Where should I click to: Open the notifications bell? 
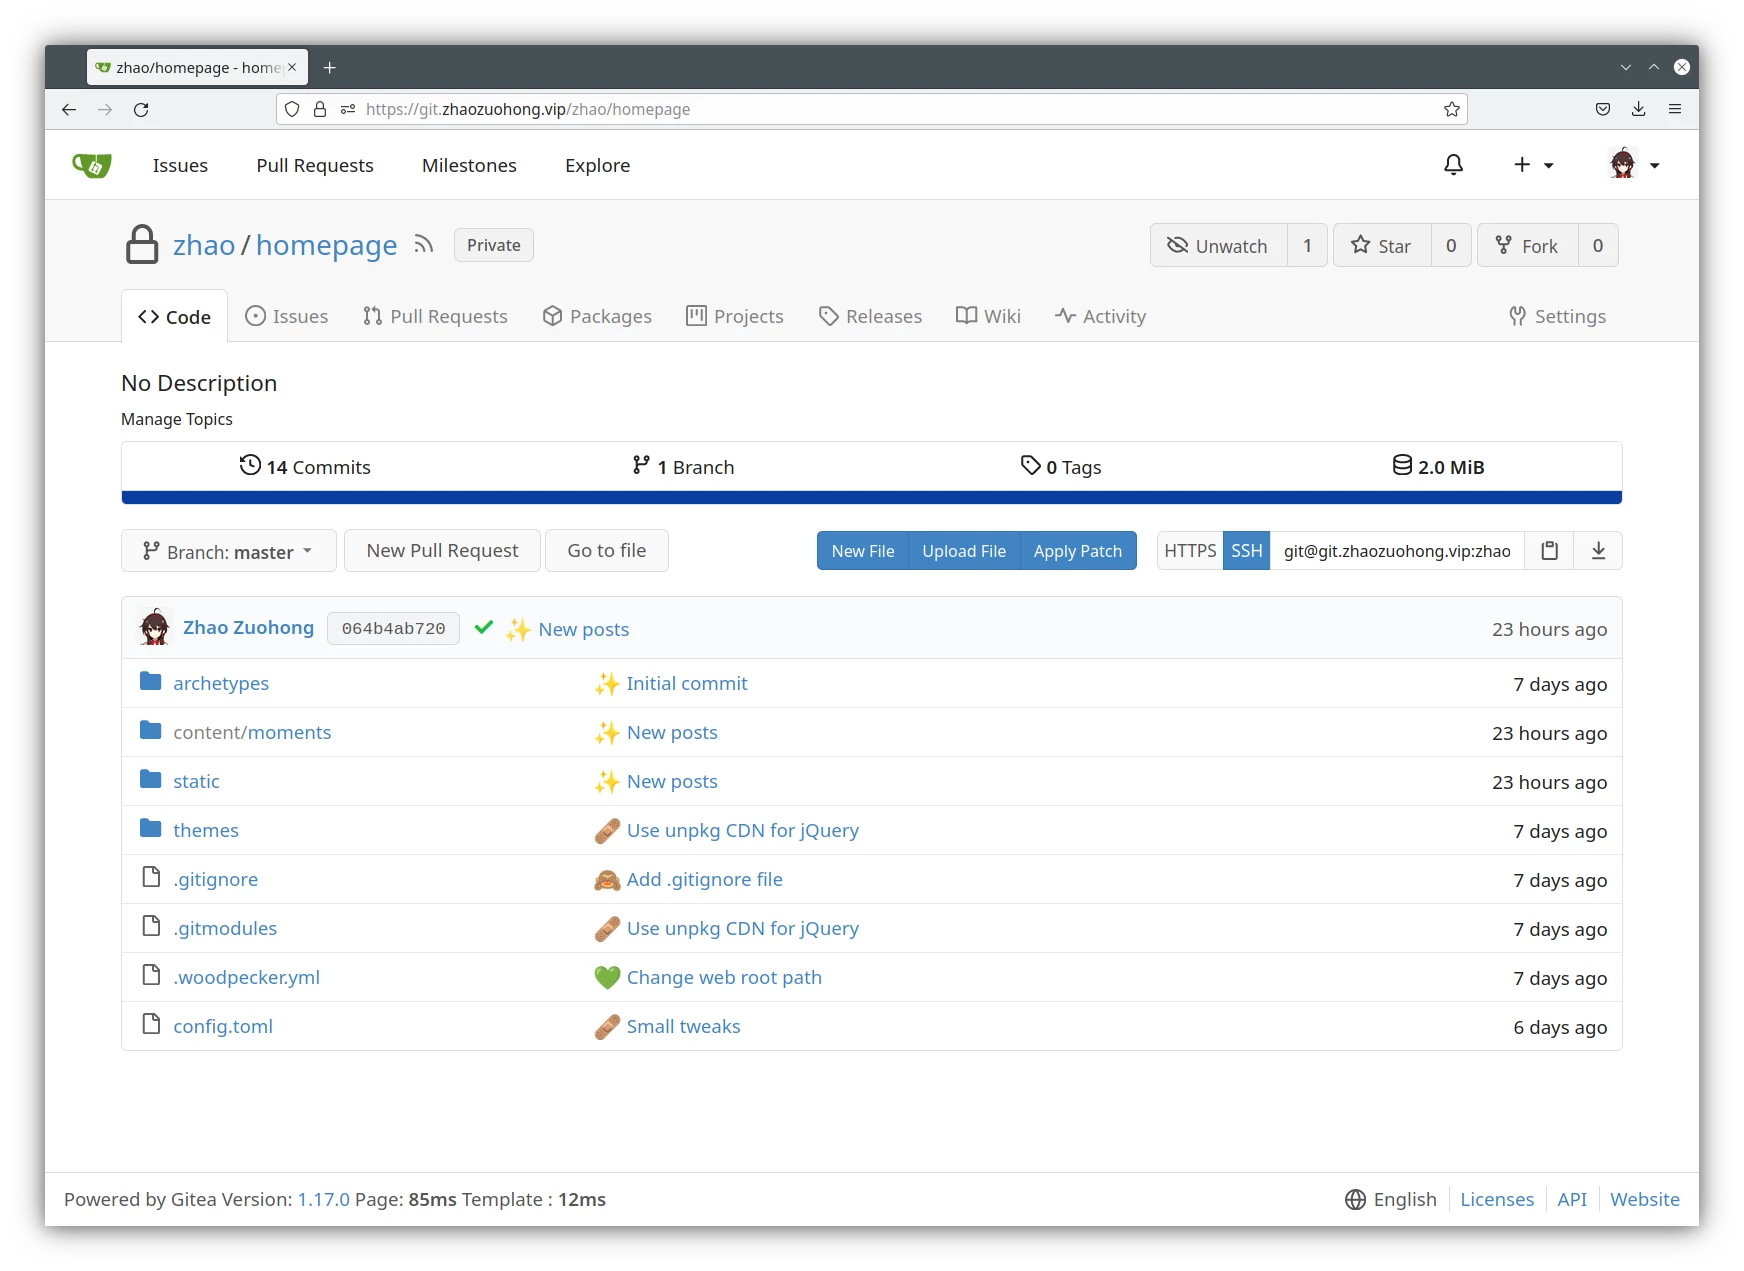1453,165
